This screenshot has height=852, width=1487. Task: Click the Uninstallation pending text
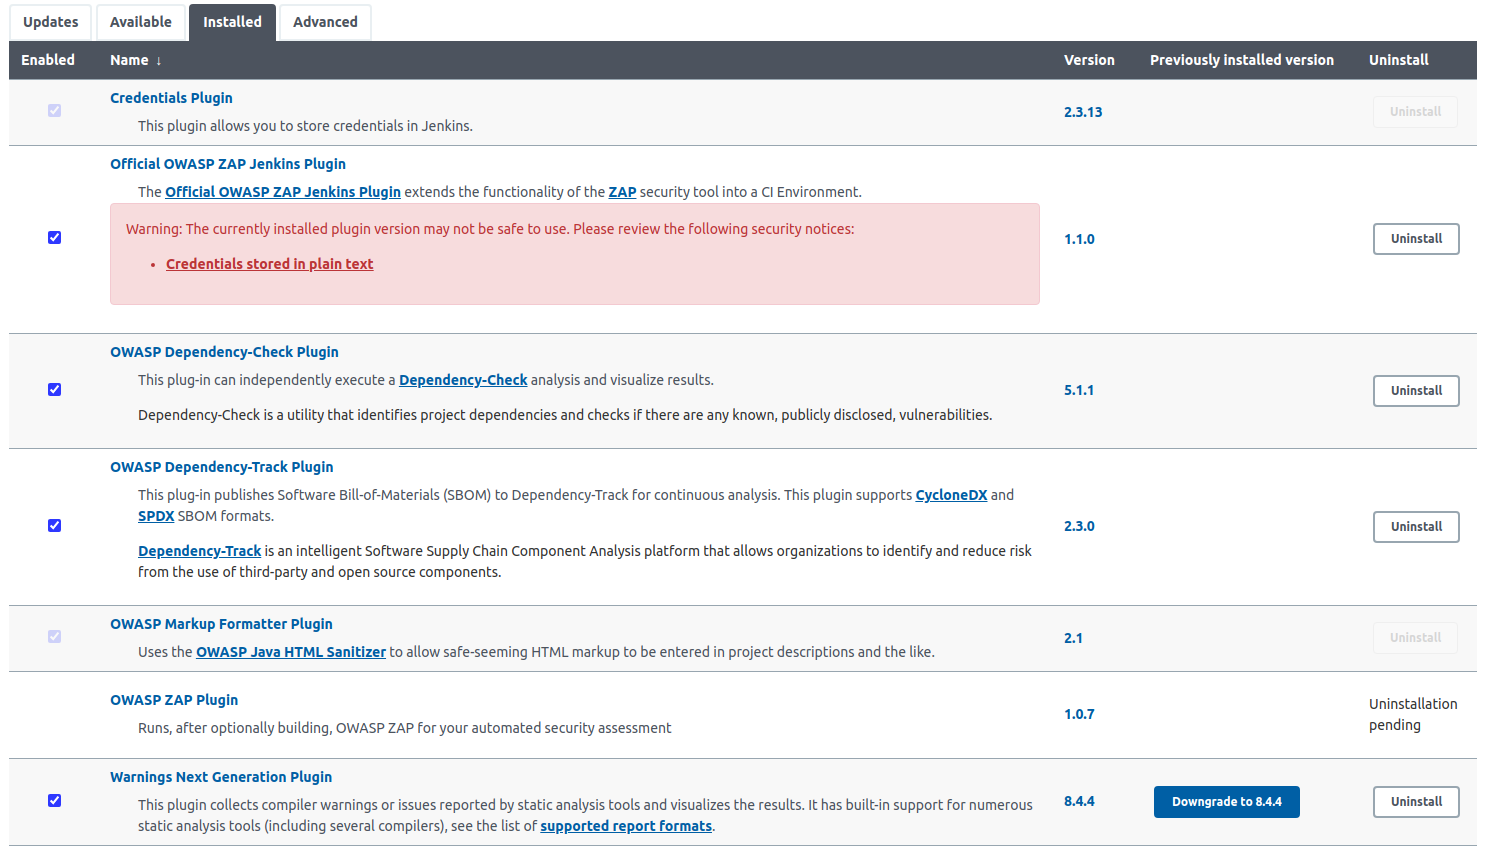1413,714
